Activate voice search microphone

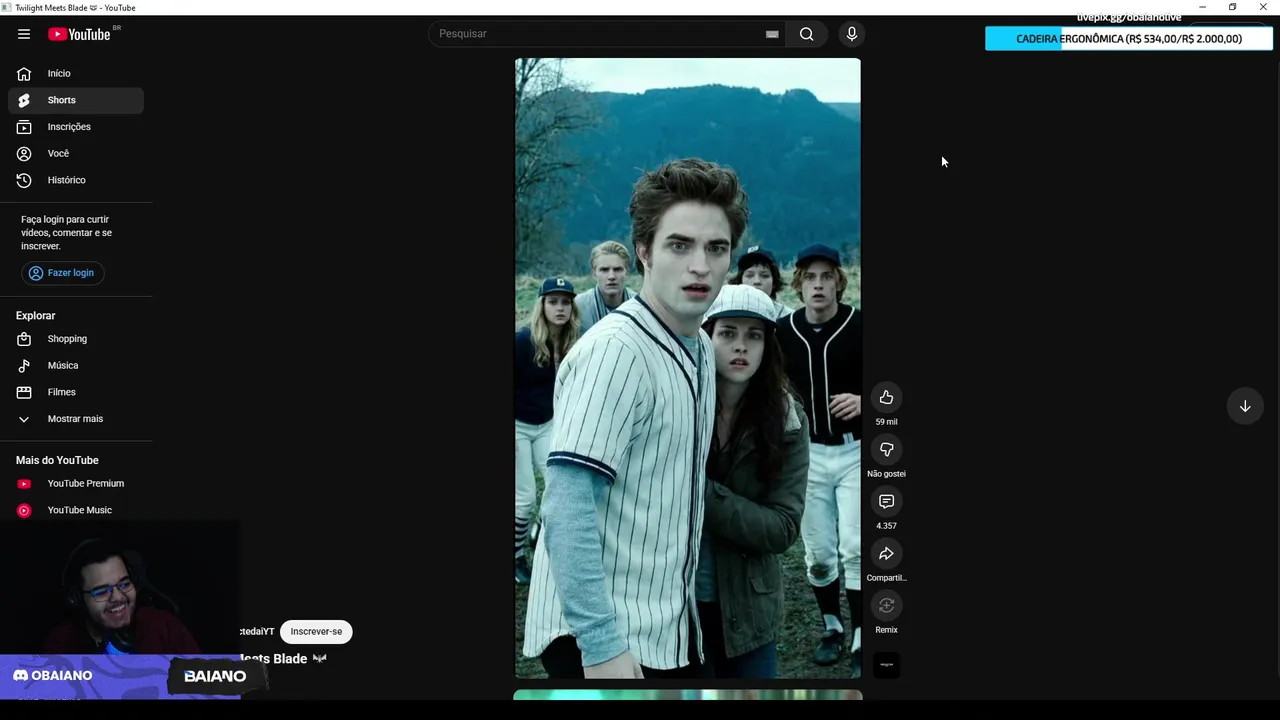(851, 34)
